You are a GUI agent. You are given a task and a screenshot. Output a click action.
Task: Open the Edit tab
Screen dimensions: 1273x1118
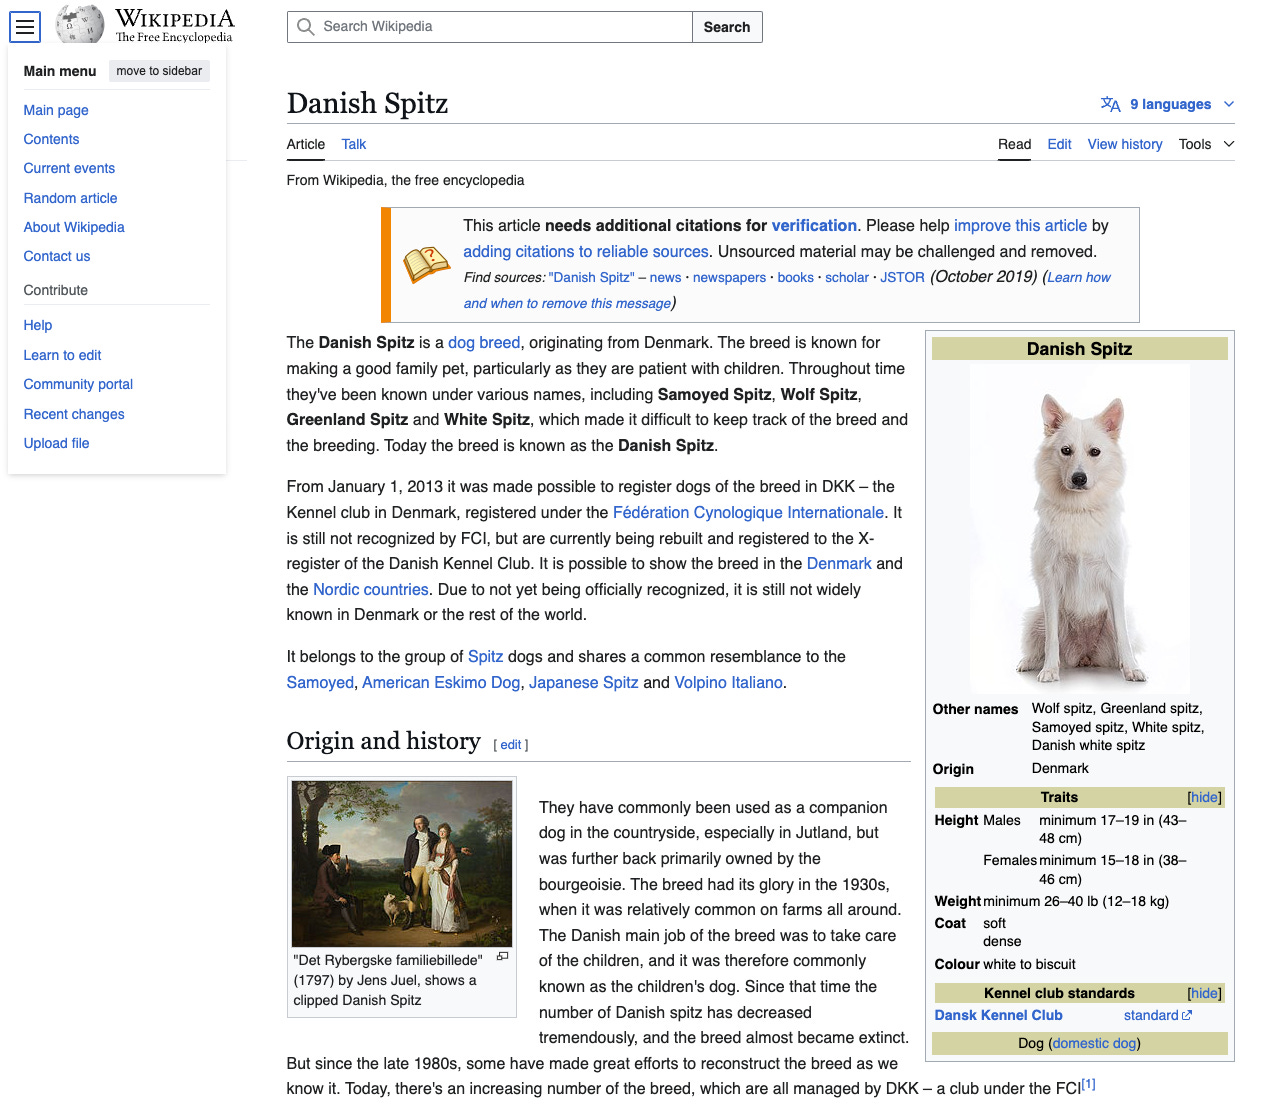tap(1059, 144)
